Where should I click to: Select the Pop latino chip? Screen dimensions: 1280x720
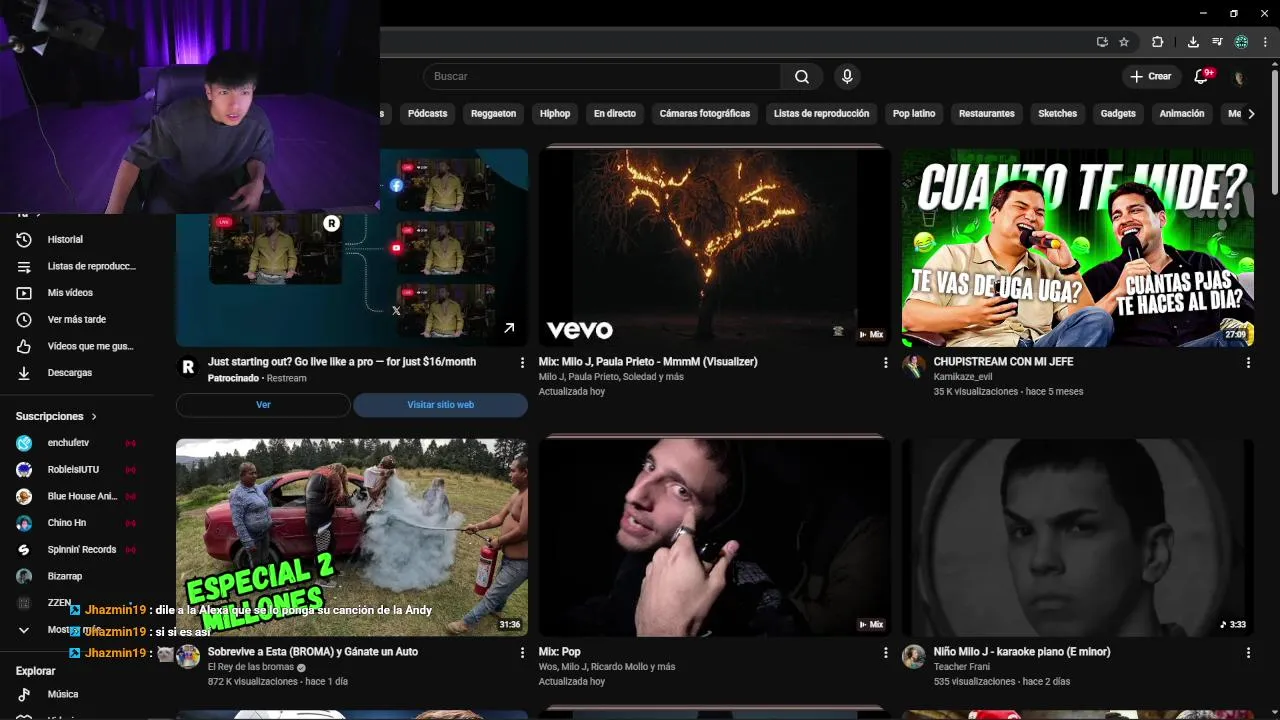click(914, 114)
